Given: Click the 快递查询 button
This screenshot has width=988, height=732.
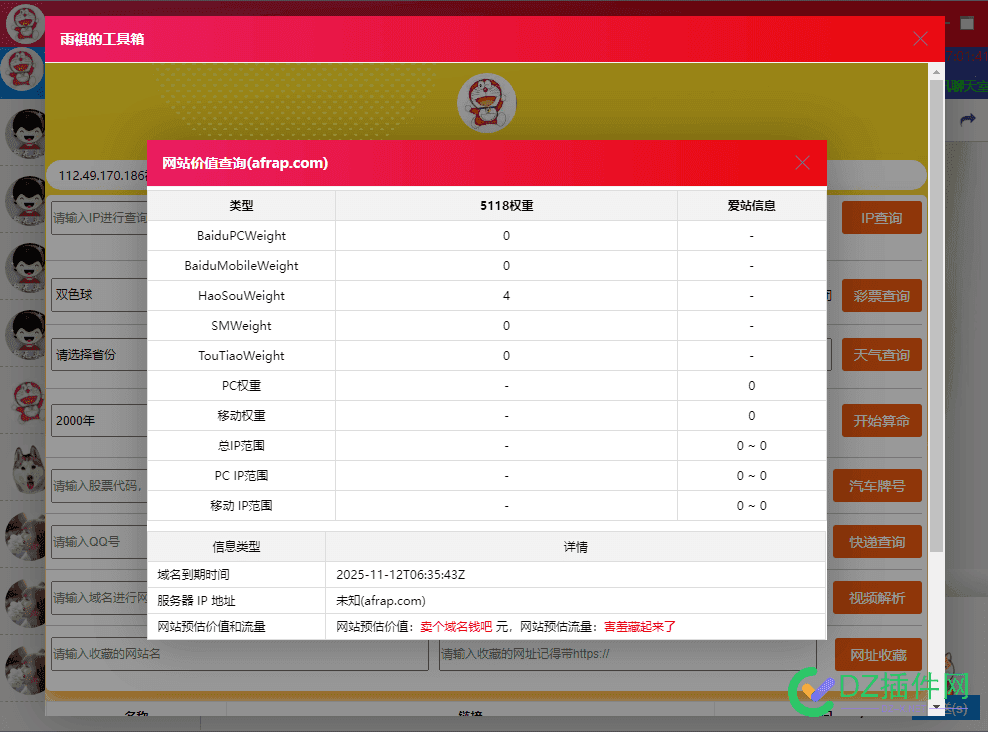Looking at the screenshot, I should click(x=877, y=542).
